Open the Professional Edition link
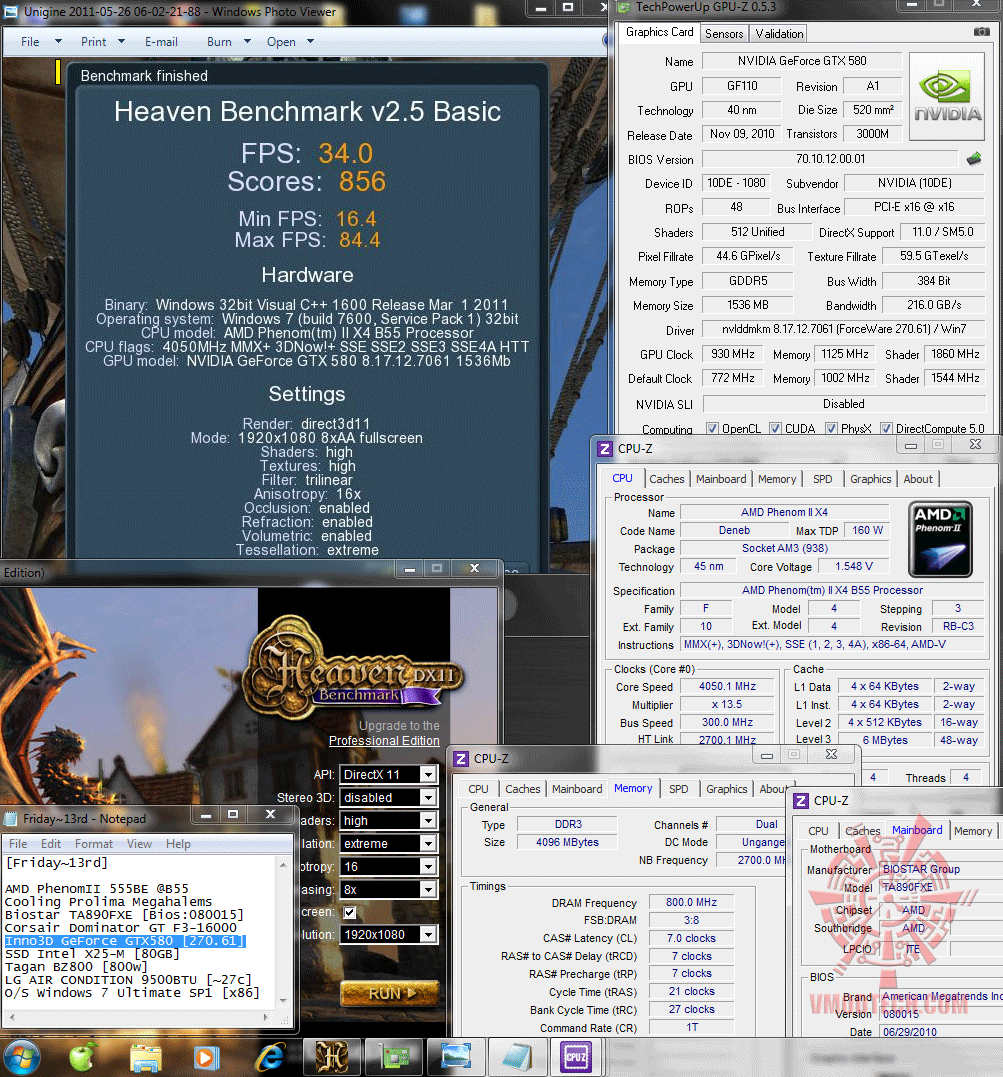1003x1077 pixels. pyautogui.click(x=384, y=740)
